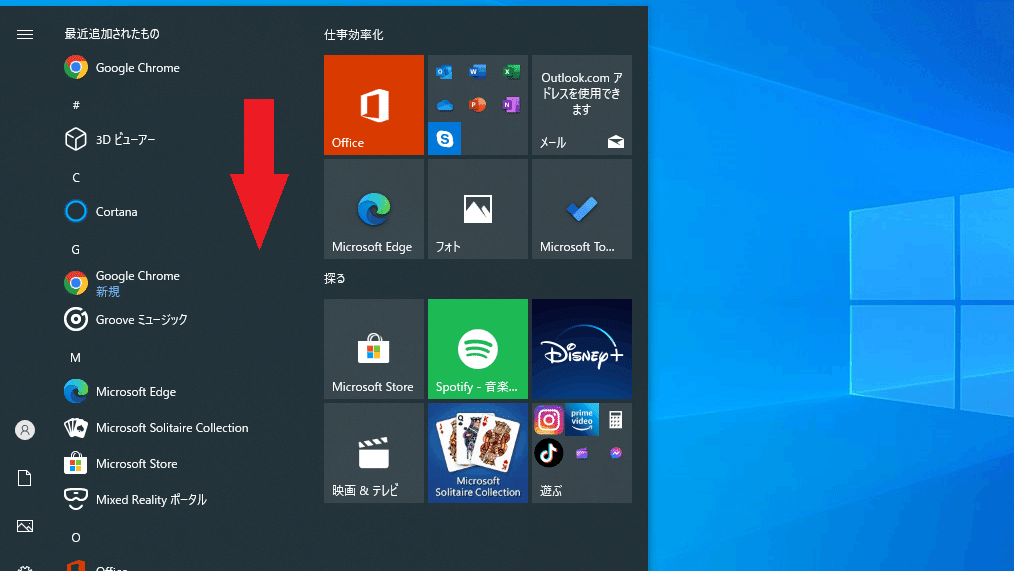Open the Microsoft To Do tile
The width and height of the screenshot is (1014, 571).
[581, 209]
